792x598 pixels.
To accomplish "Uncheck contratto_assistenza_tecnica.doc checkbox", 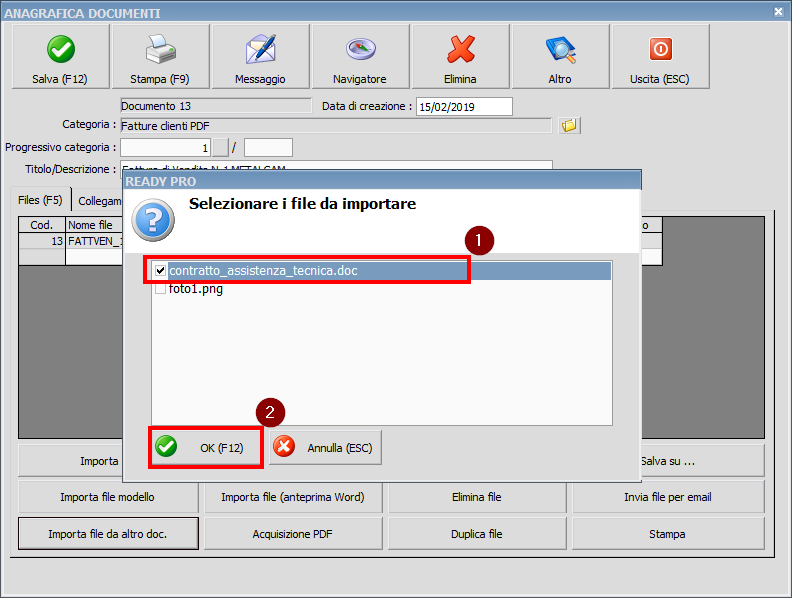I will [x=160, y=270].
